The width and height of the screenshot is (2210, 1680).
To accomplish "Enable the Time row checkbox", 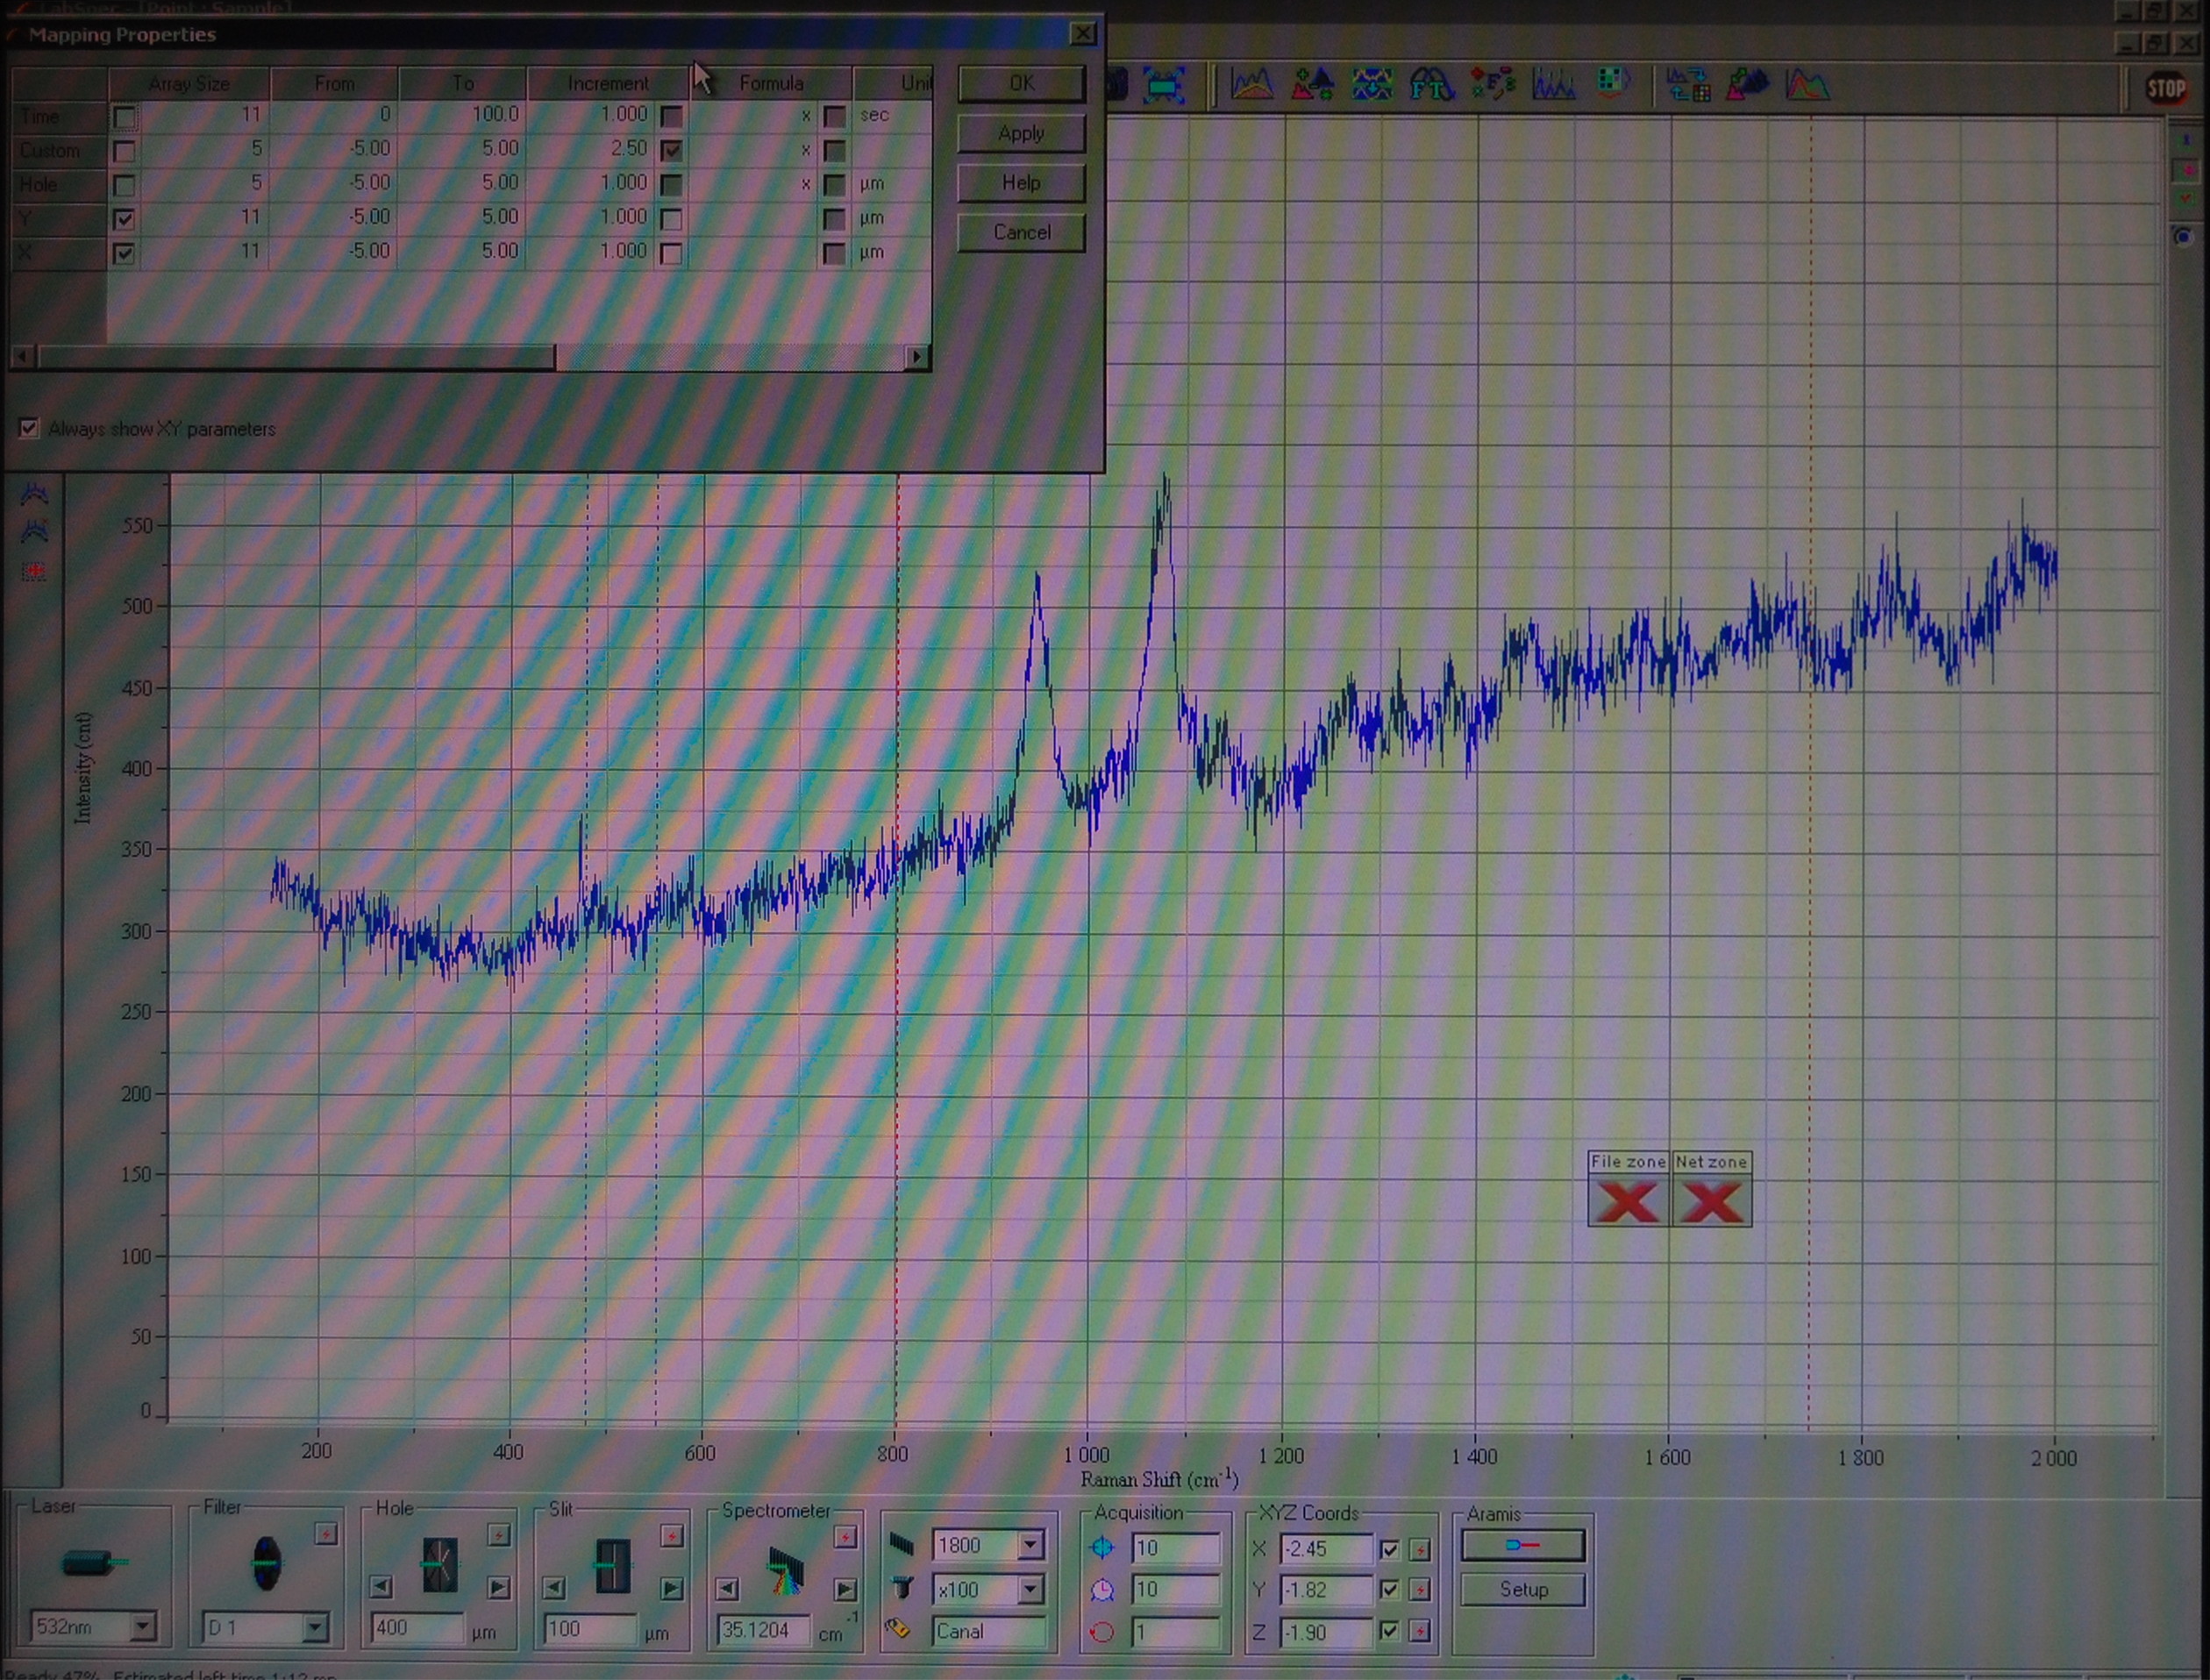I will (x=124, y=118).
